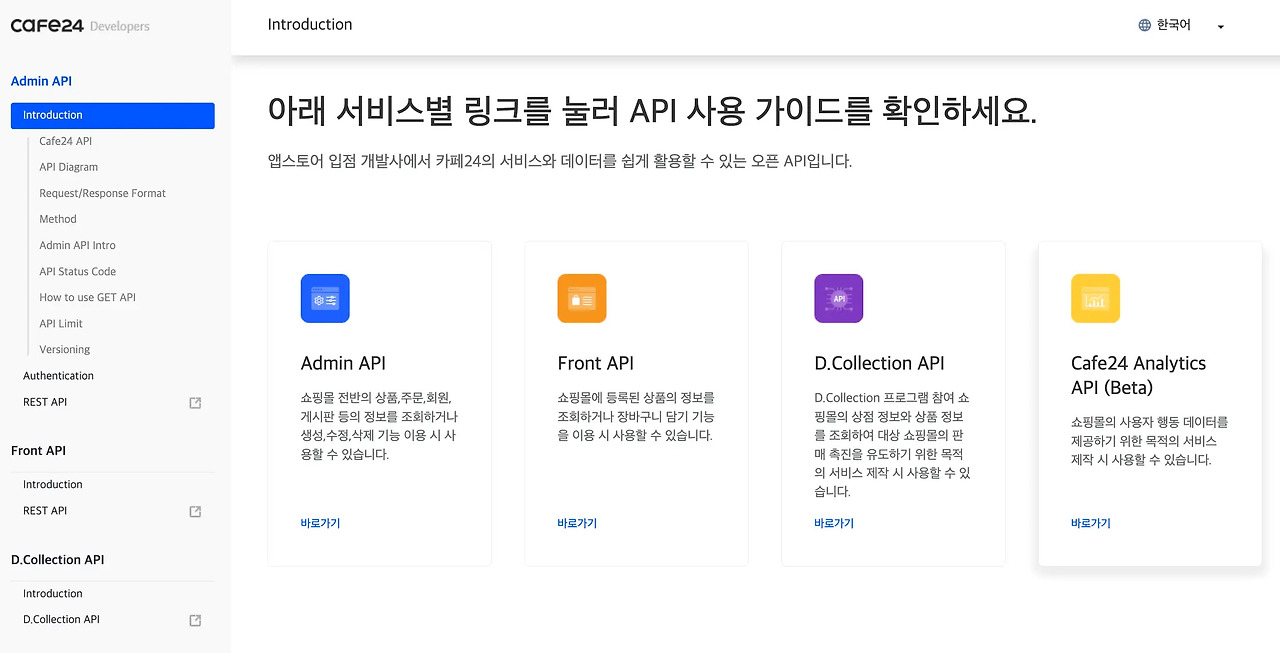The height and width of the screenshot is (653, 1280).
Task: Select Introduction under Front API
Action: 52,484
